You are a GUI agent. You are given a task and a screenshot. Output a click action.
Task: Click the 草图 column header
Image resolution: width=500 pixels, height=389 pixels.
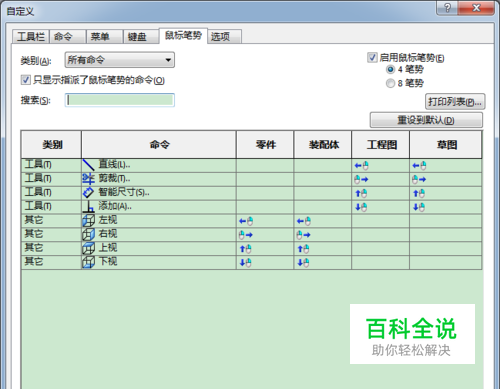point(446,144)
